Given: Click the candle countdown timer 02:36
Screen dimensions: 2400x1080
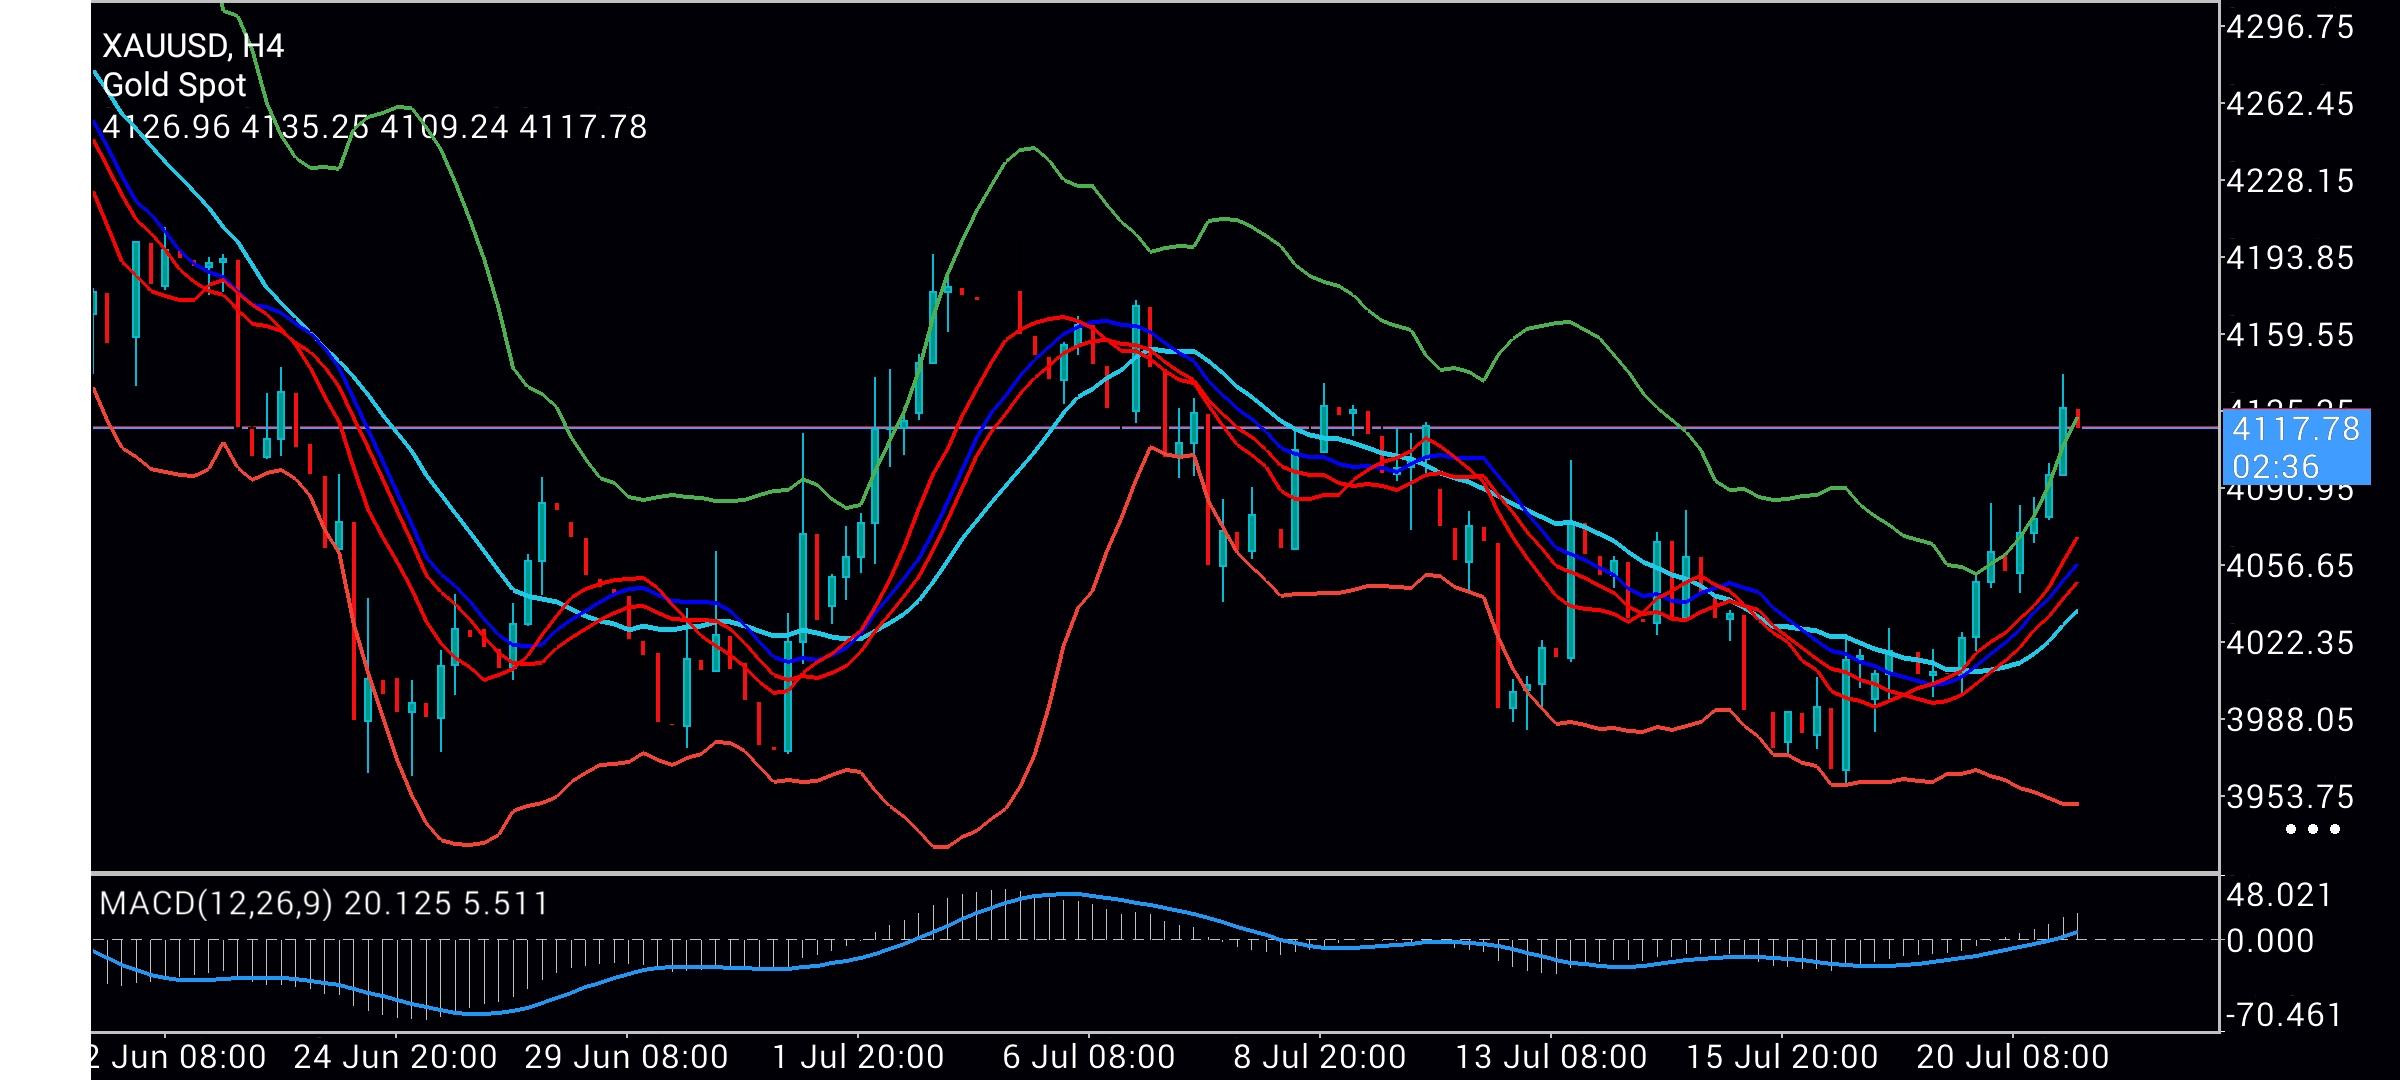Looking at the screenshot, I should pyautogui.click(x=2275, y=466).
